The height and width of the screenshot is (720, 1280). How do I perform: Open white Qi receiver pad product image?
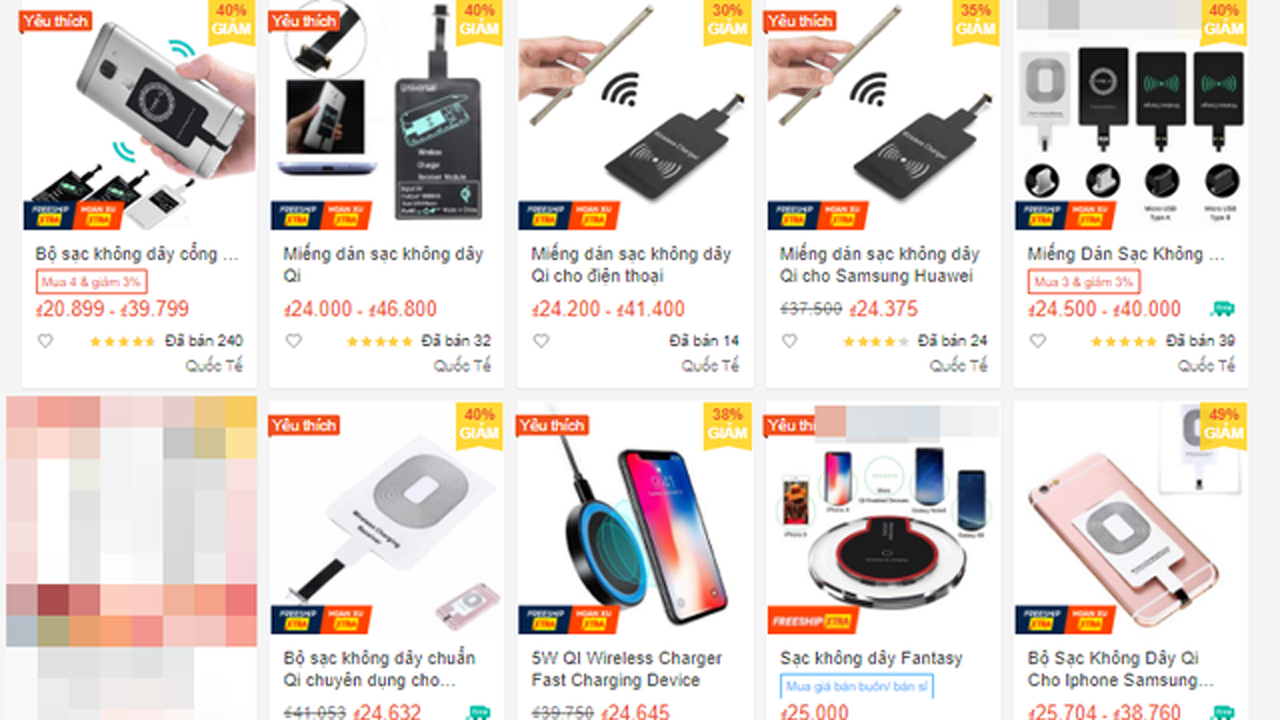point(386,518)
